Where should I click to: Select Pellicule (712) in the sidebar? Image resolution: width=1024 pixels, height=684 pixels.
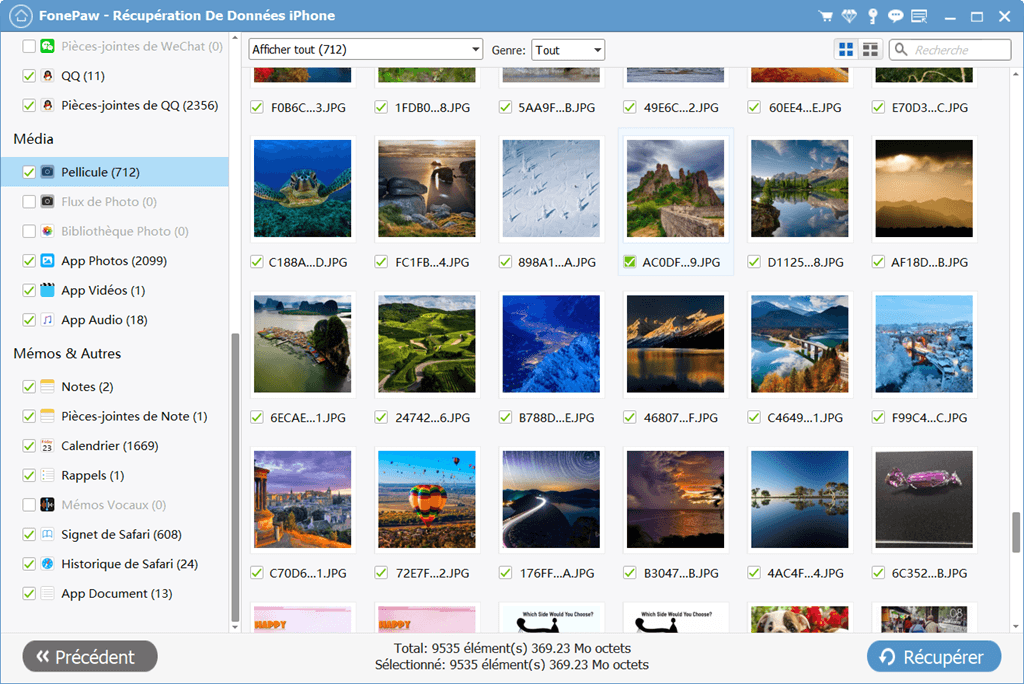click(x=99, y=172)
